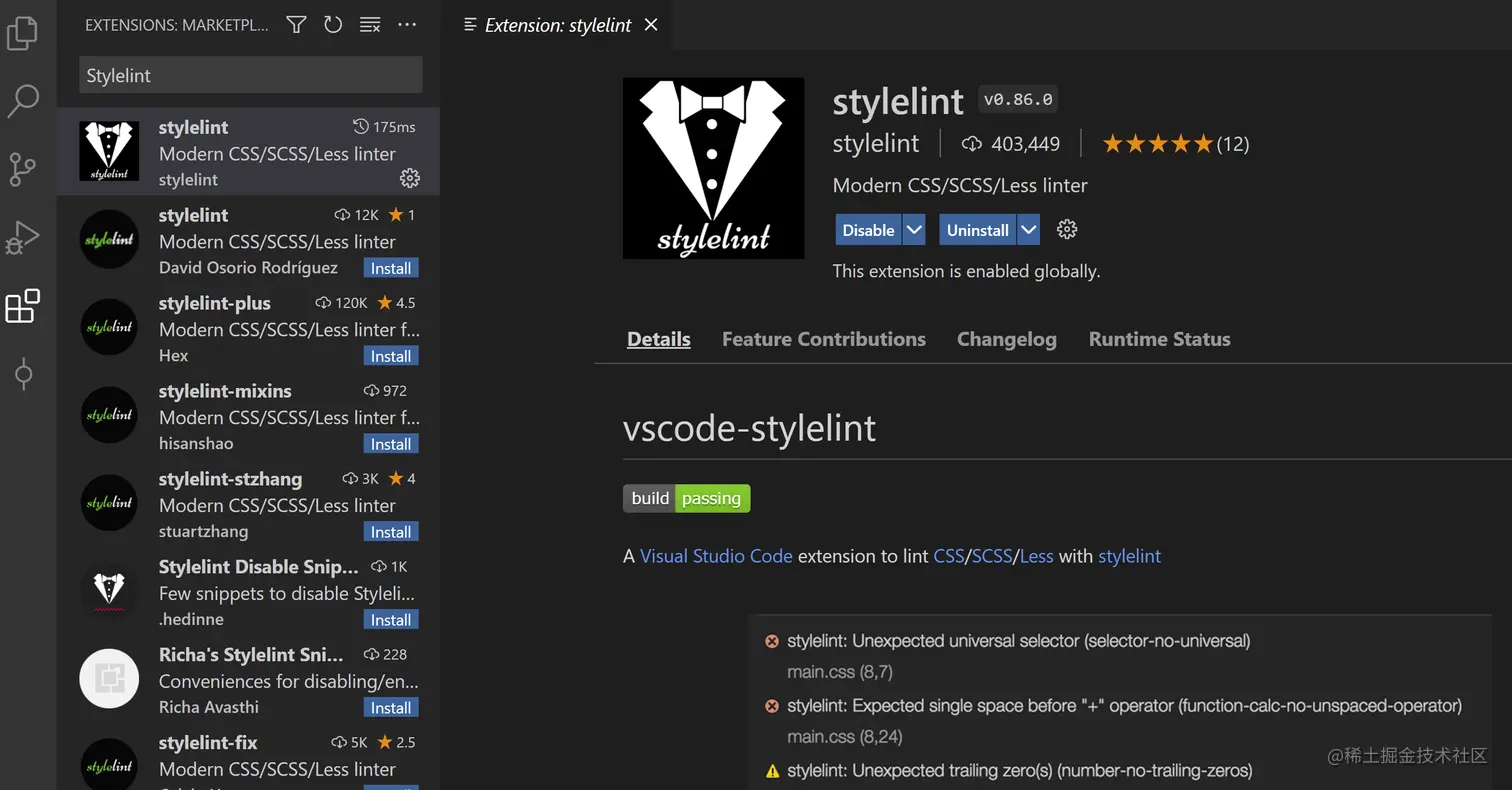Click Richa's Stylelint Snippets extension icon
The image size is (1512, 790).
109,679
